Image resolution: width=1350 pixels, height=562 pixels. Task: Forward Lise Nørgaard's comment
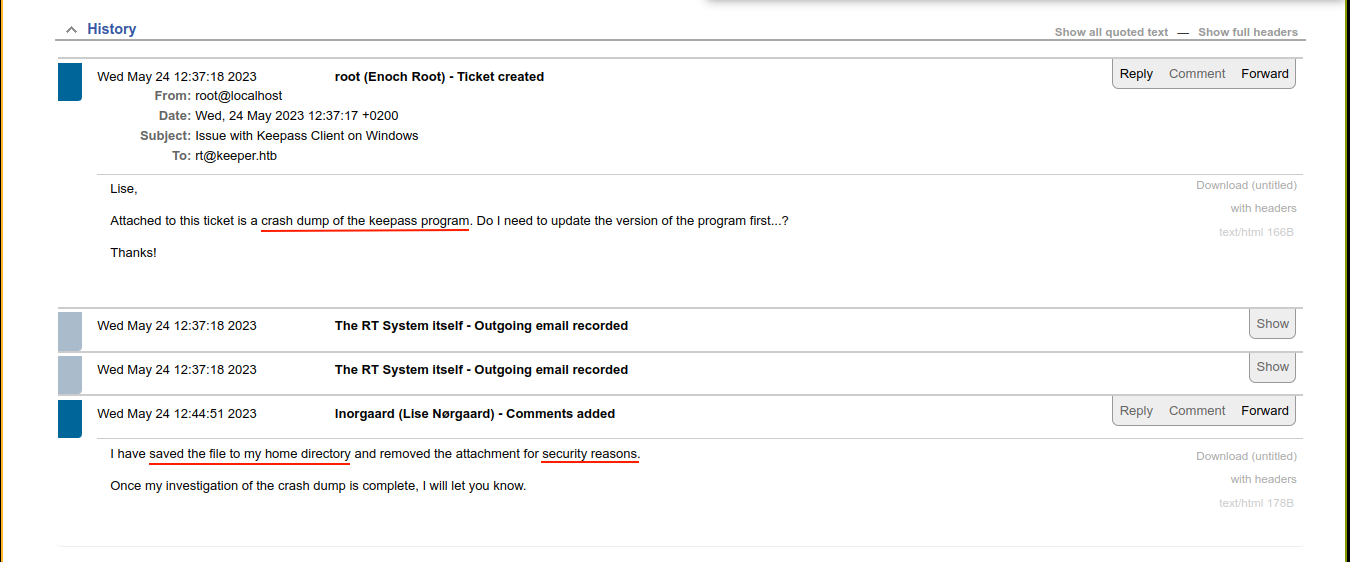tap(1264, 411)
